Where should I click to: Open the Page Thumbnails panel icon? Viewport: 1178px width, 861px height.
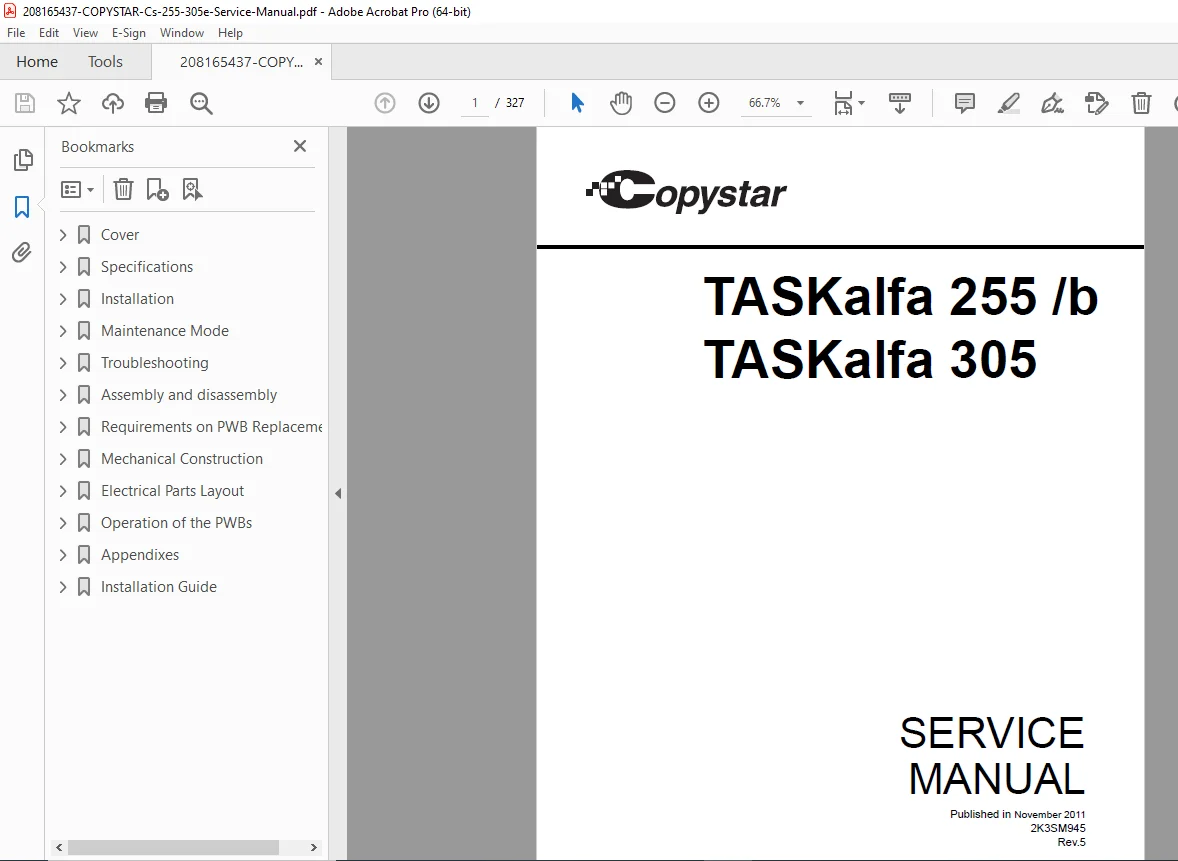tap(23, 160)
